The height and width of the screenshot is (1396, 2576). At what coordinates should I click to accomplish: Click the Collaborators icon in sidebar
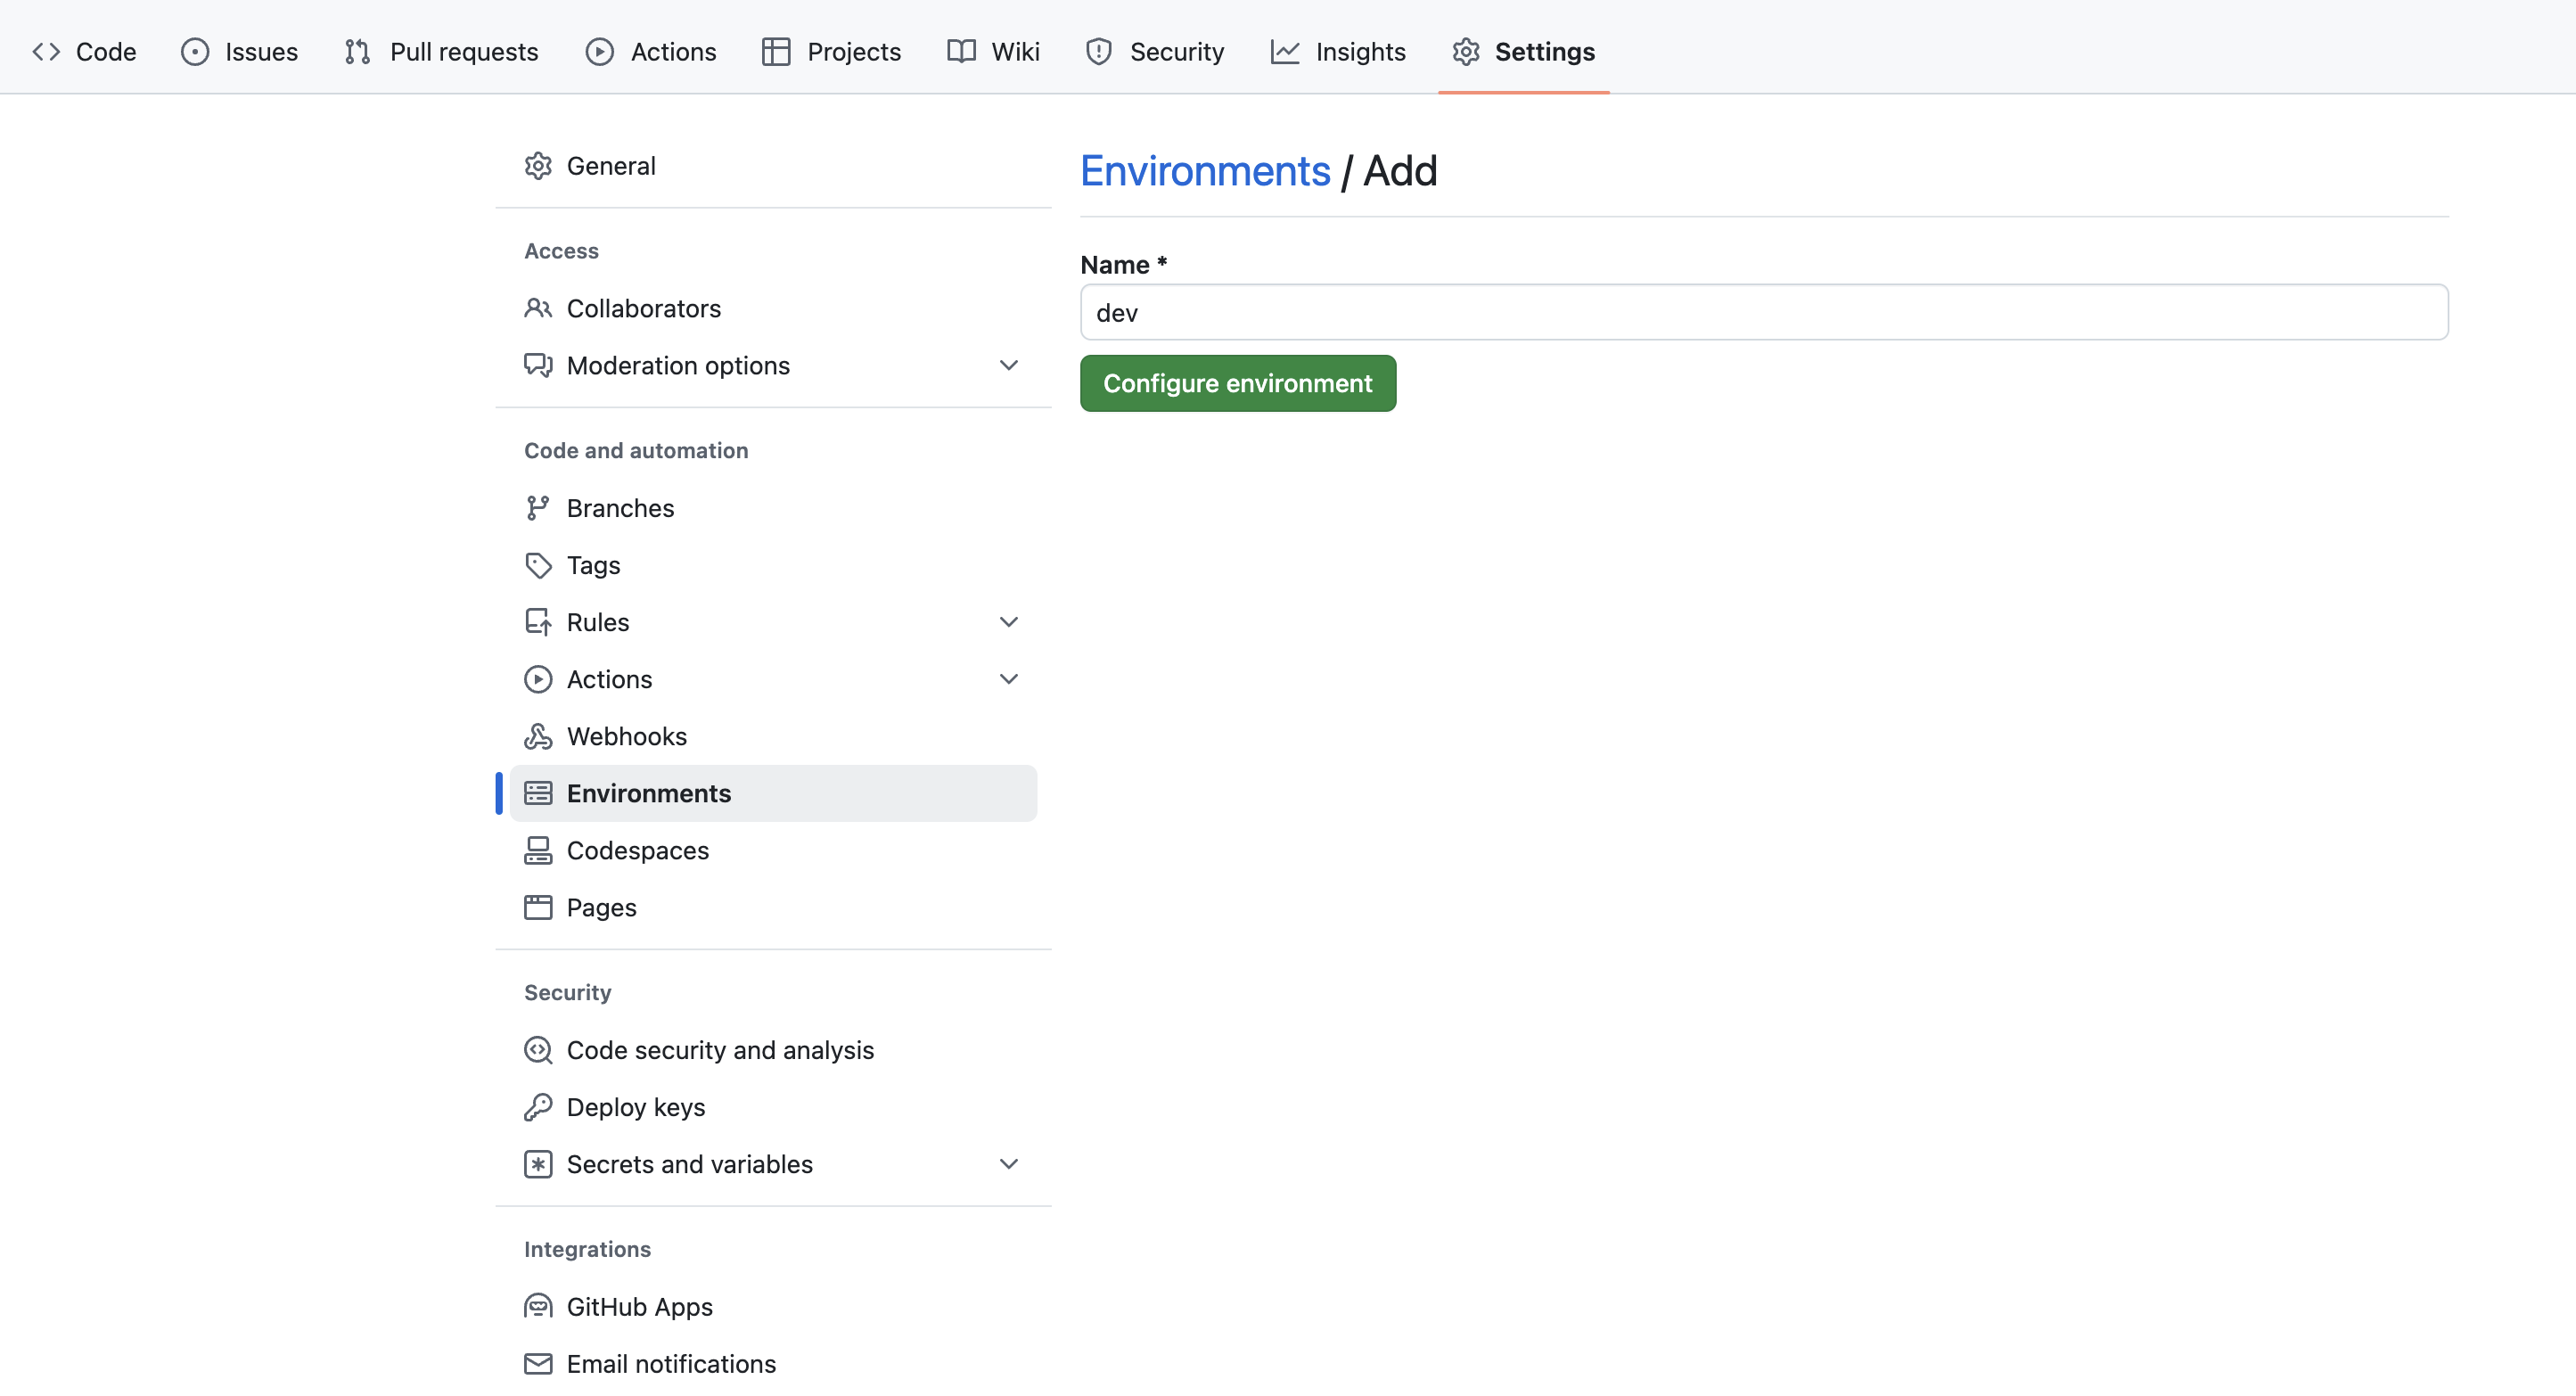click(x=537, y=306)
